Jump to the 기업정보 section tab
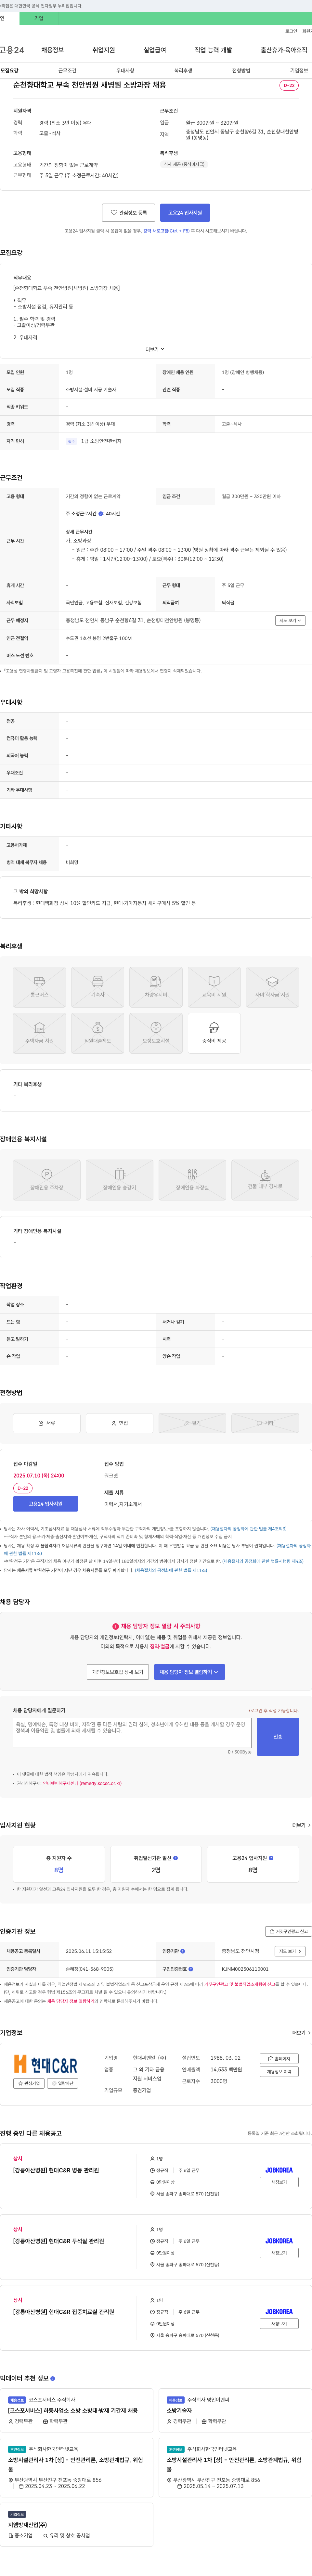This screenshot has height=2576, width=312. click(x=299, y=71)
